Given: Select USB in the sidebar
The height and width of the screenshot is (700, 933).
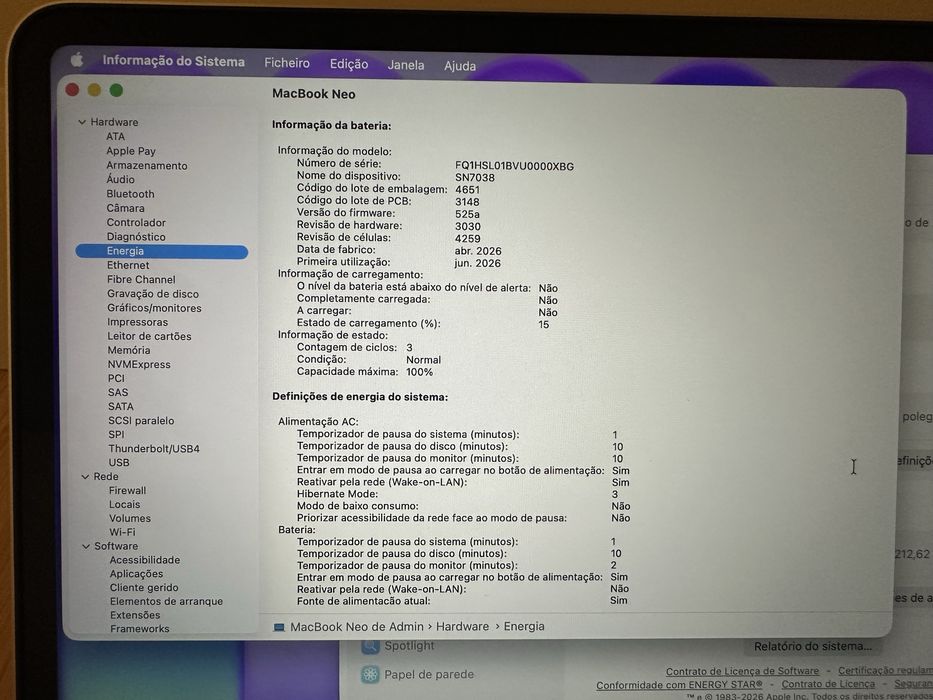Looking at the screenshot, I should coord(118,462).
